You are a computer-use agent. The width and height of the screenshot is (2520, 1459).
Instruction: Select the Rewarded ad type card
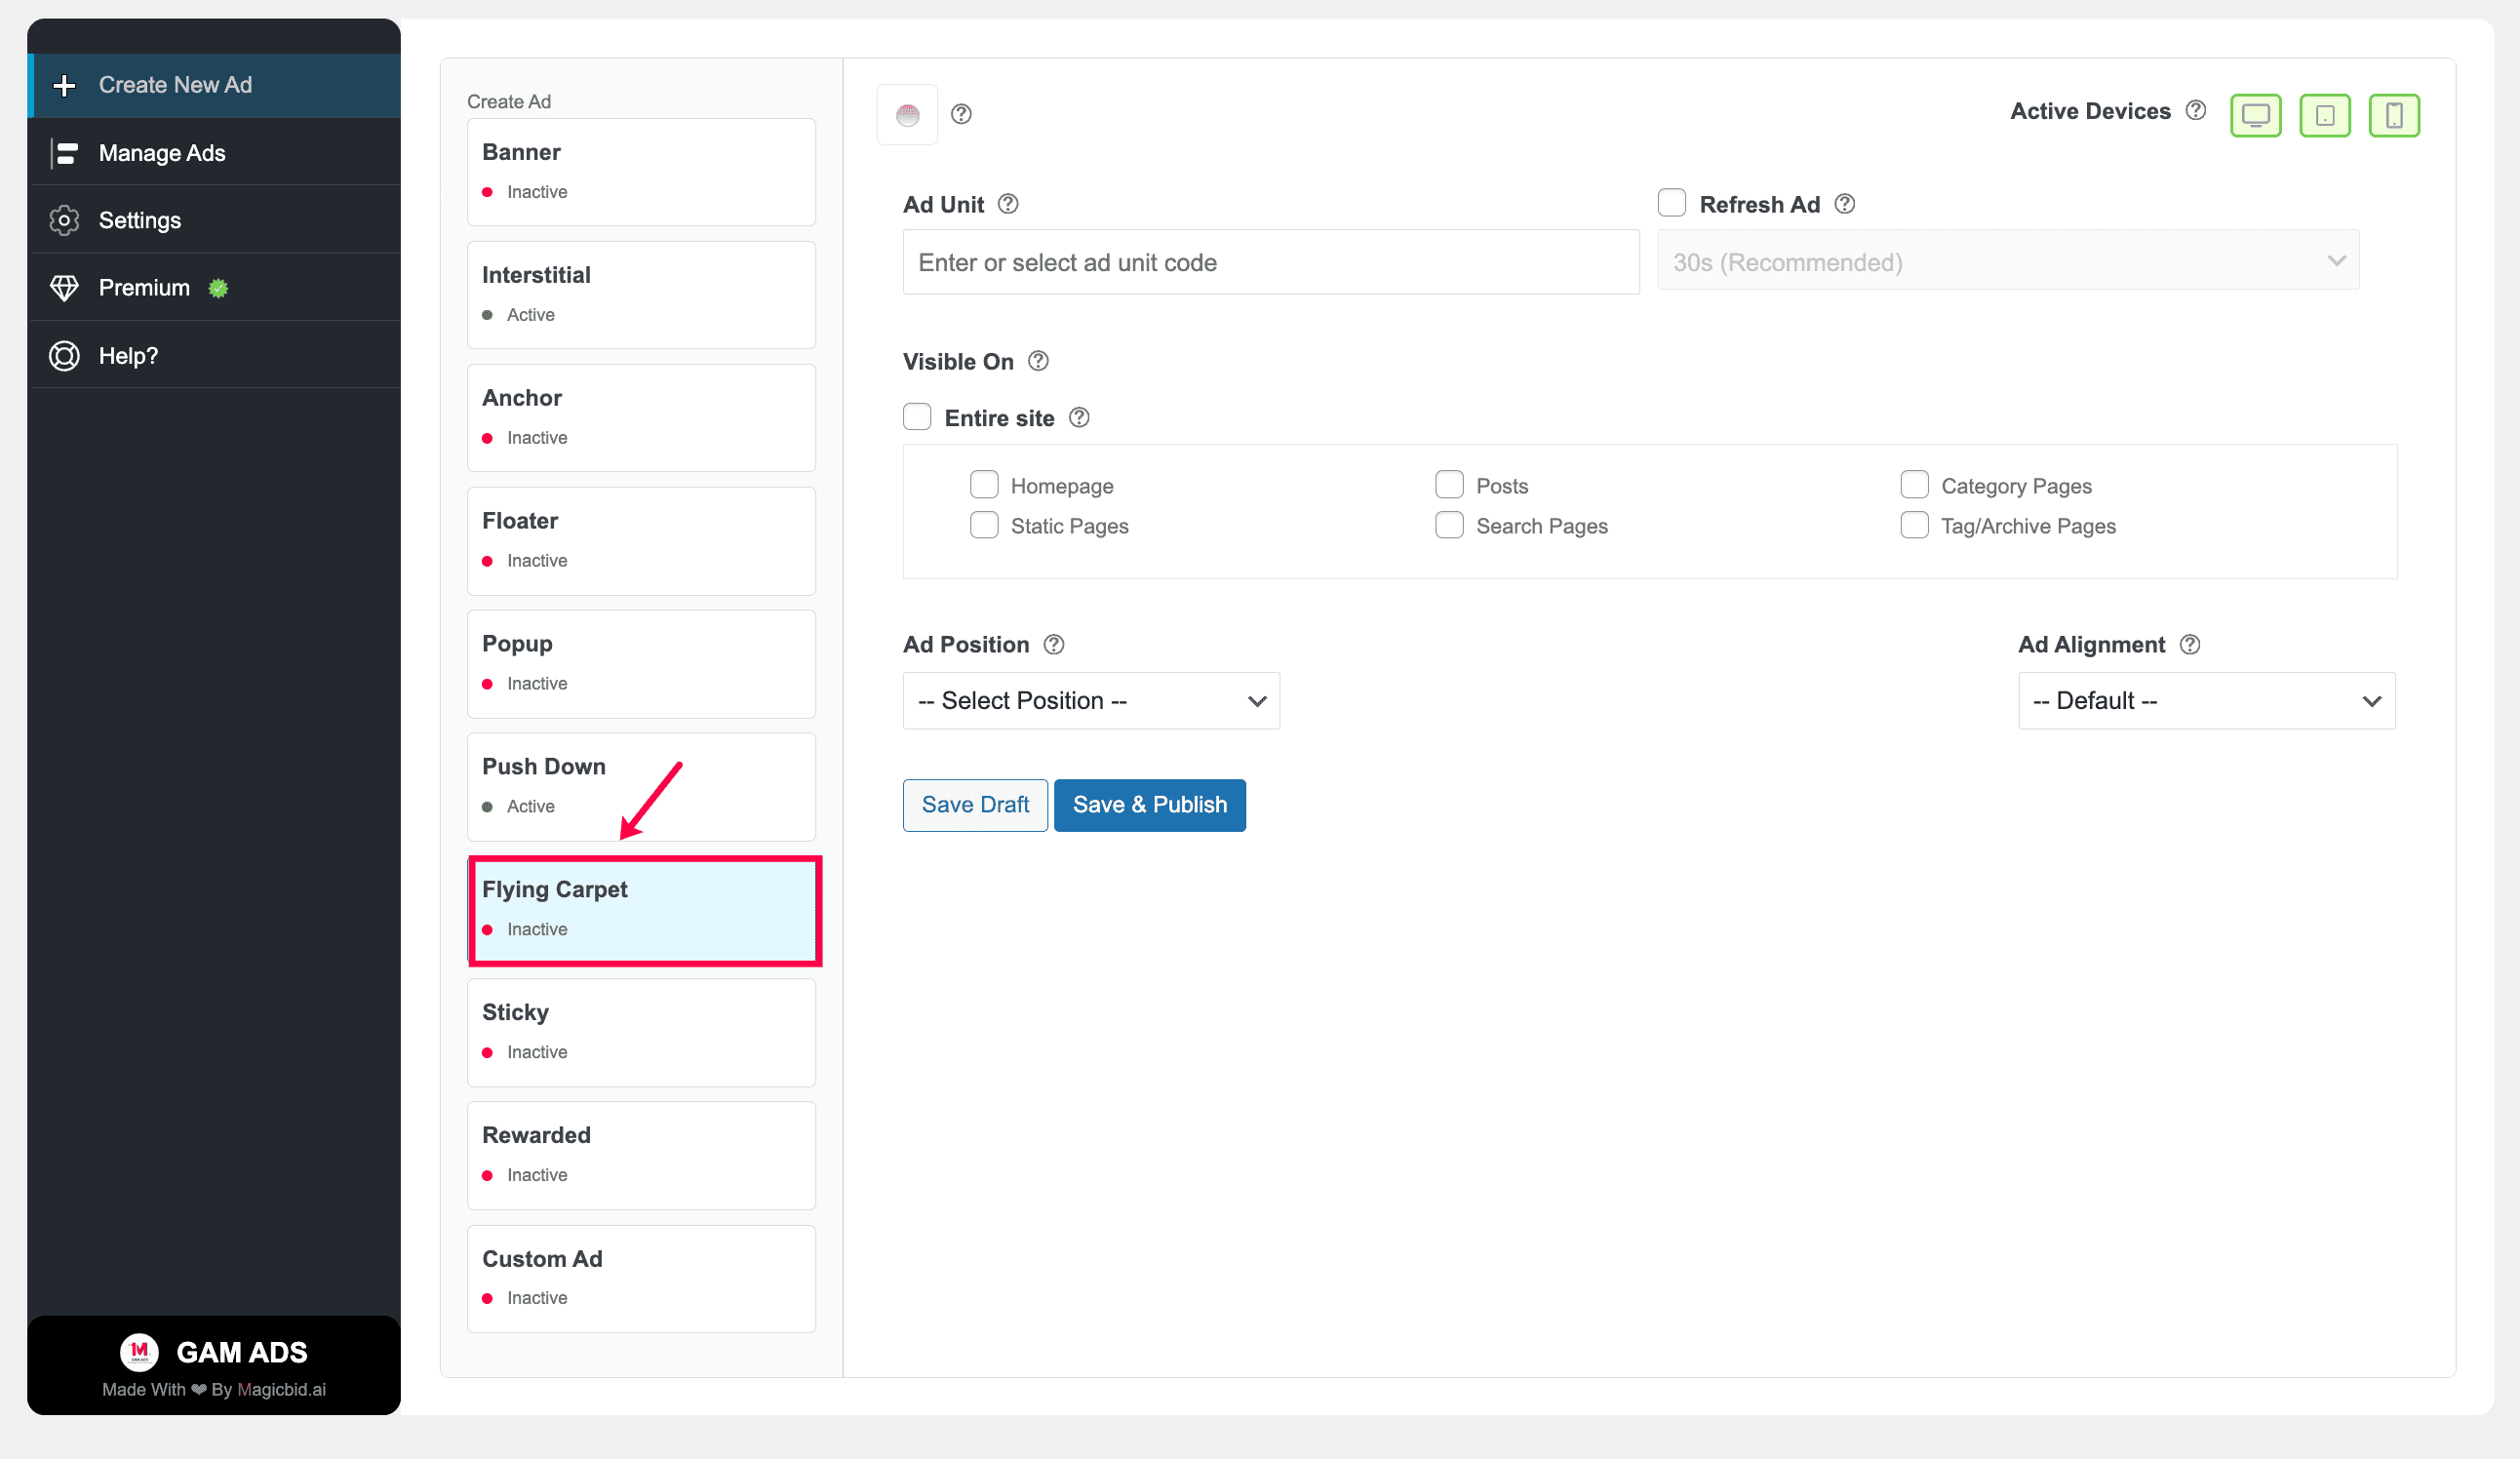[641, 1156]
